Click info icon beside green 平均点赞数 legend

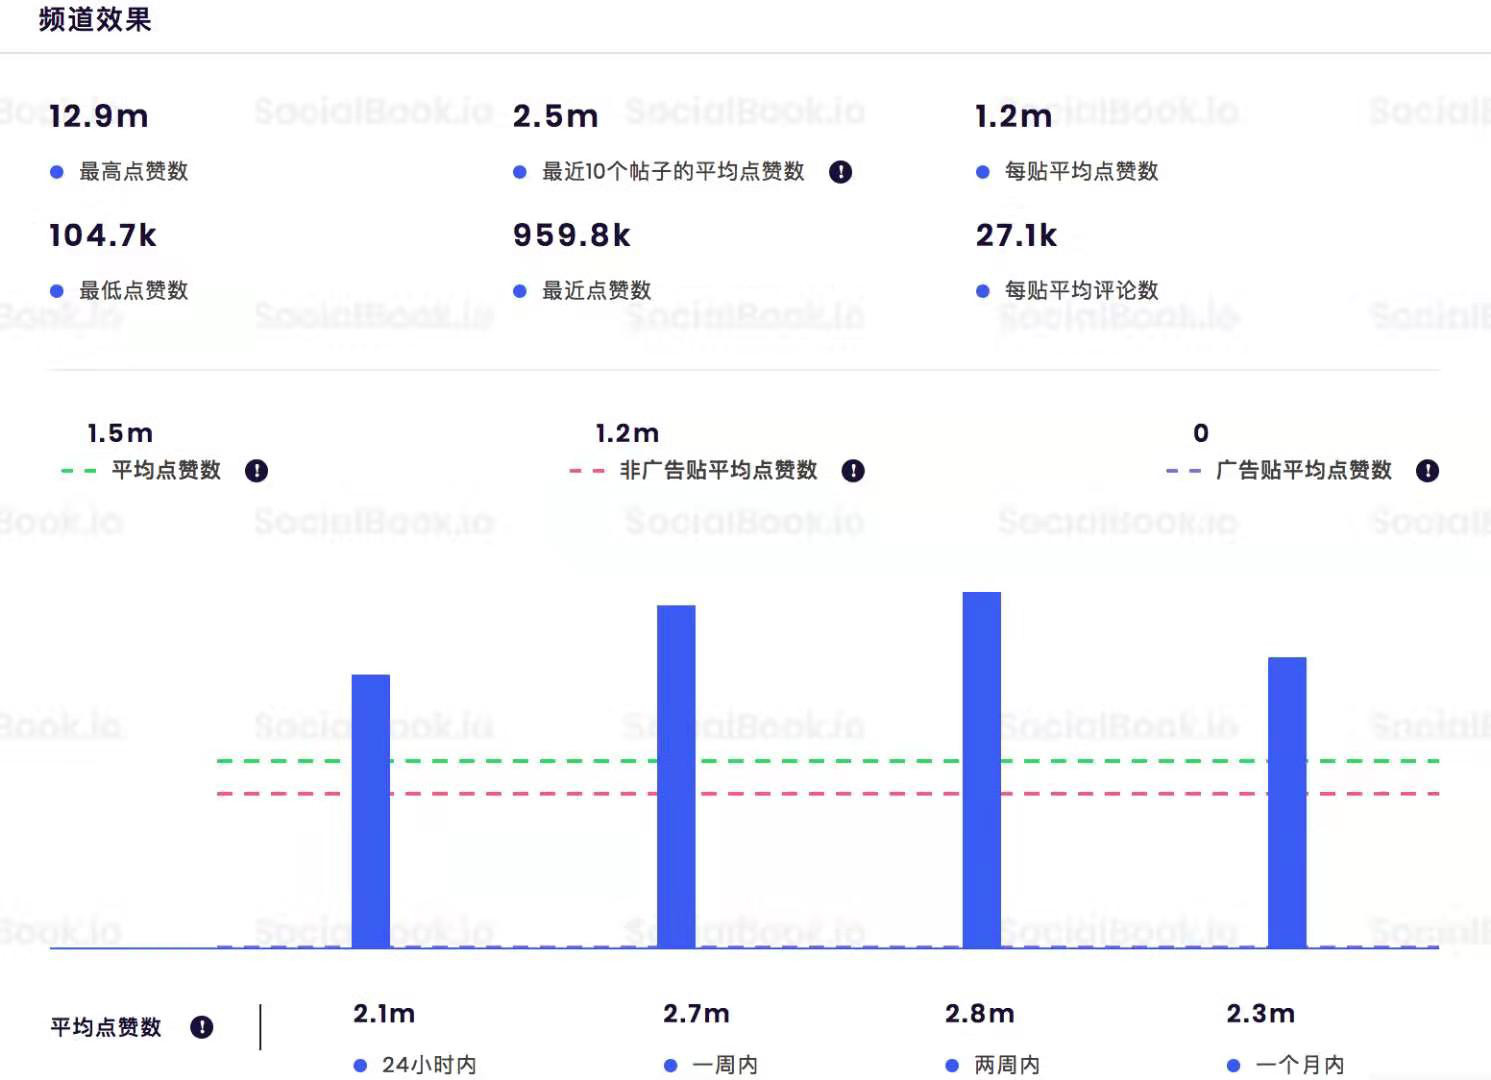click(256, 471)
